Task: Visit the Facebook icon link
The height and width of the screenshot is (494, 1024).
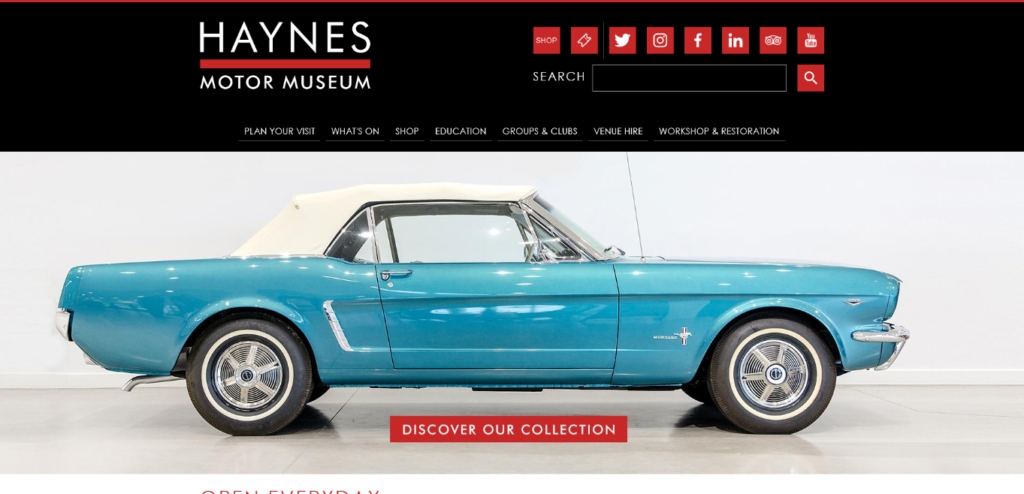Action: coord(697,41)
